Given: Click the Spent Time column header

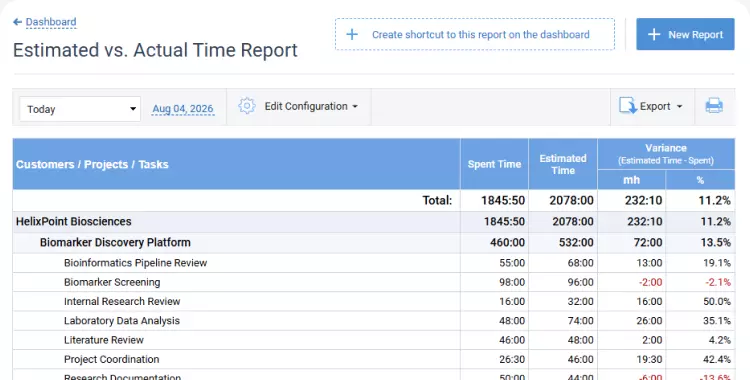Looking at the screenshot, I should pos(494,164).
